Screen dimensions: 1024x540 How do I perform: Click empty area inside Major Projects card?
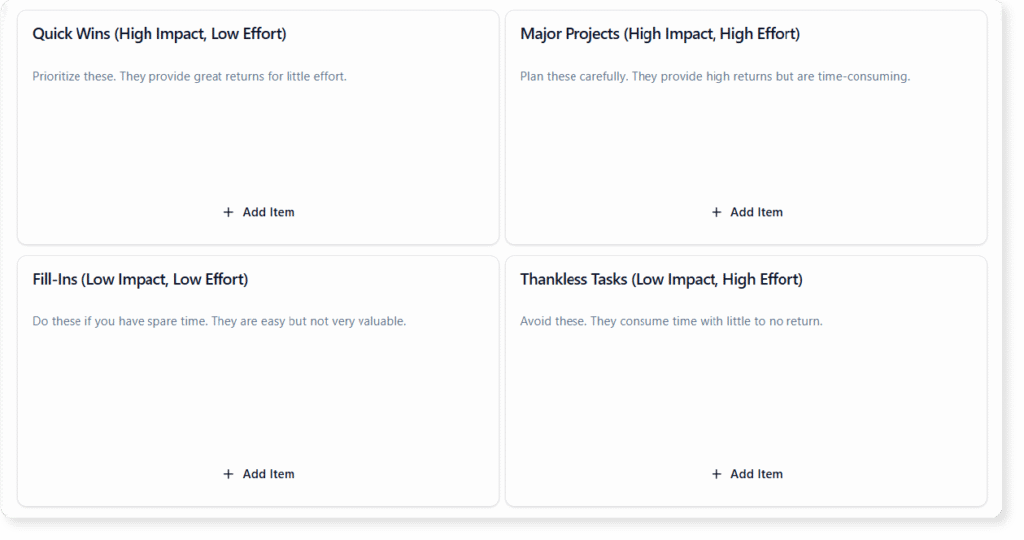coord(746,140)
